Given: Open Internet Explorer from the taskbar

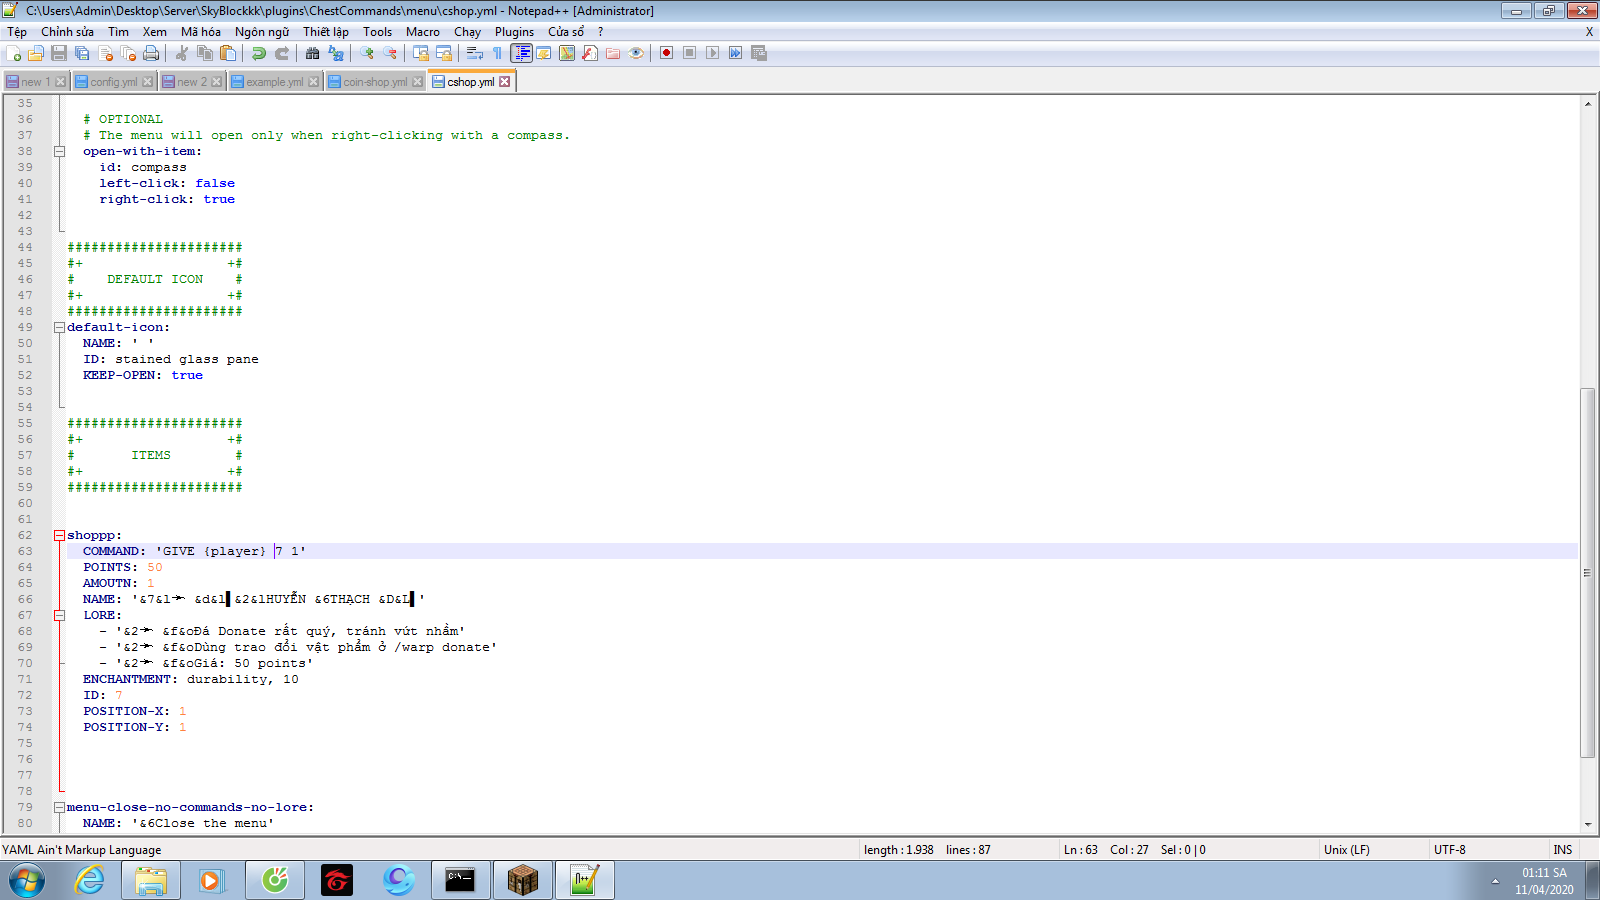Looking at the screenshot, I should (x=90, y=880).
